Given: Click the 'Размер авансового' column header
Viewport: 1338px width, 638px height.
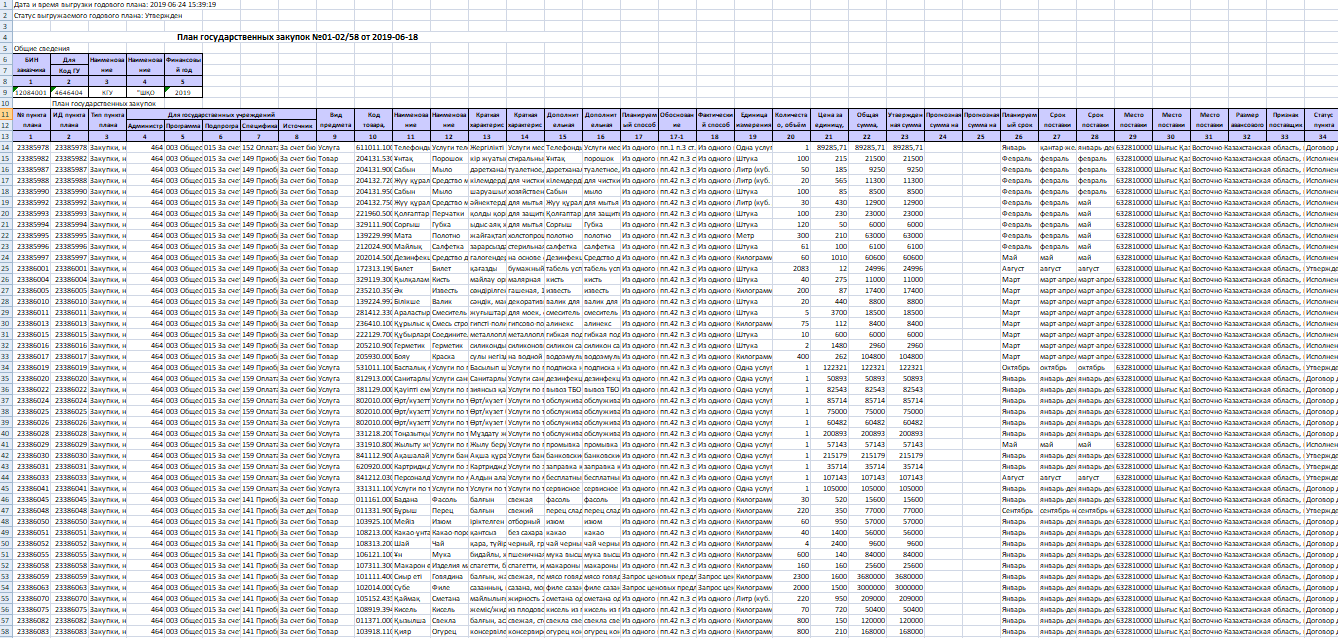Looking at the screenshot, I should pos(1247,121).
